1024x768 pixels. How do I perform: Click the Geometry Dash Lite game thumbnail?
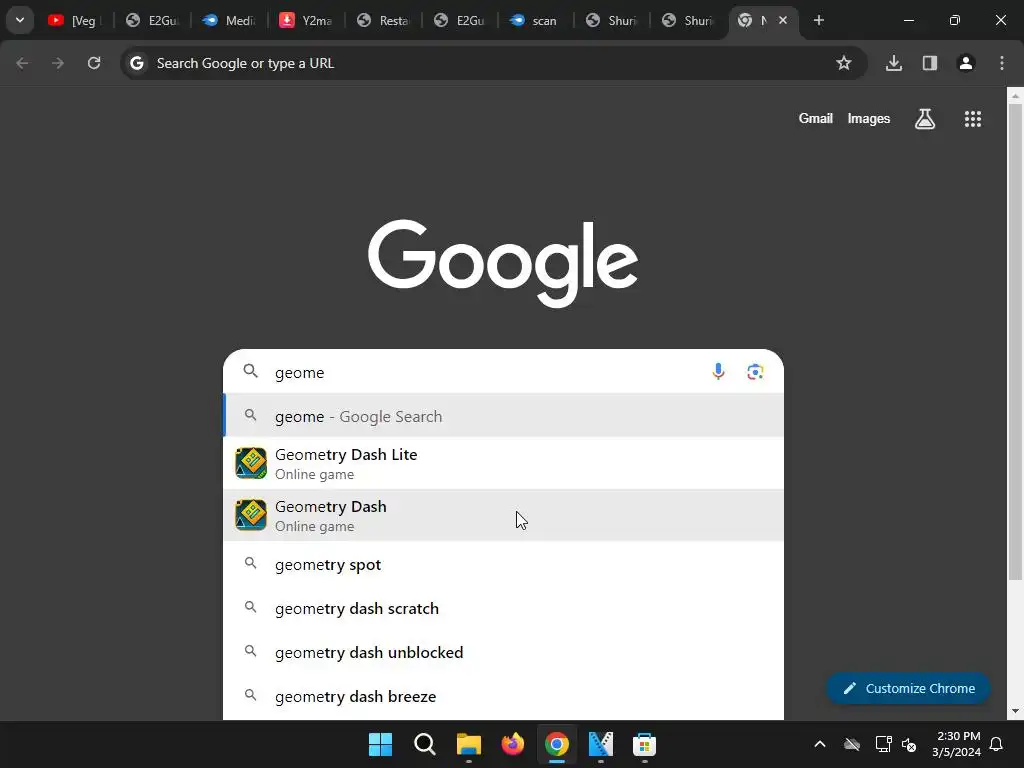coord(251,463)
